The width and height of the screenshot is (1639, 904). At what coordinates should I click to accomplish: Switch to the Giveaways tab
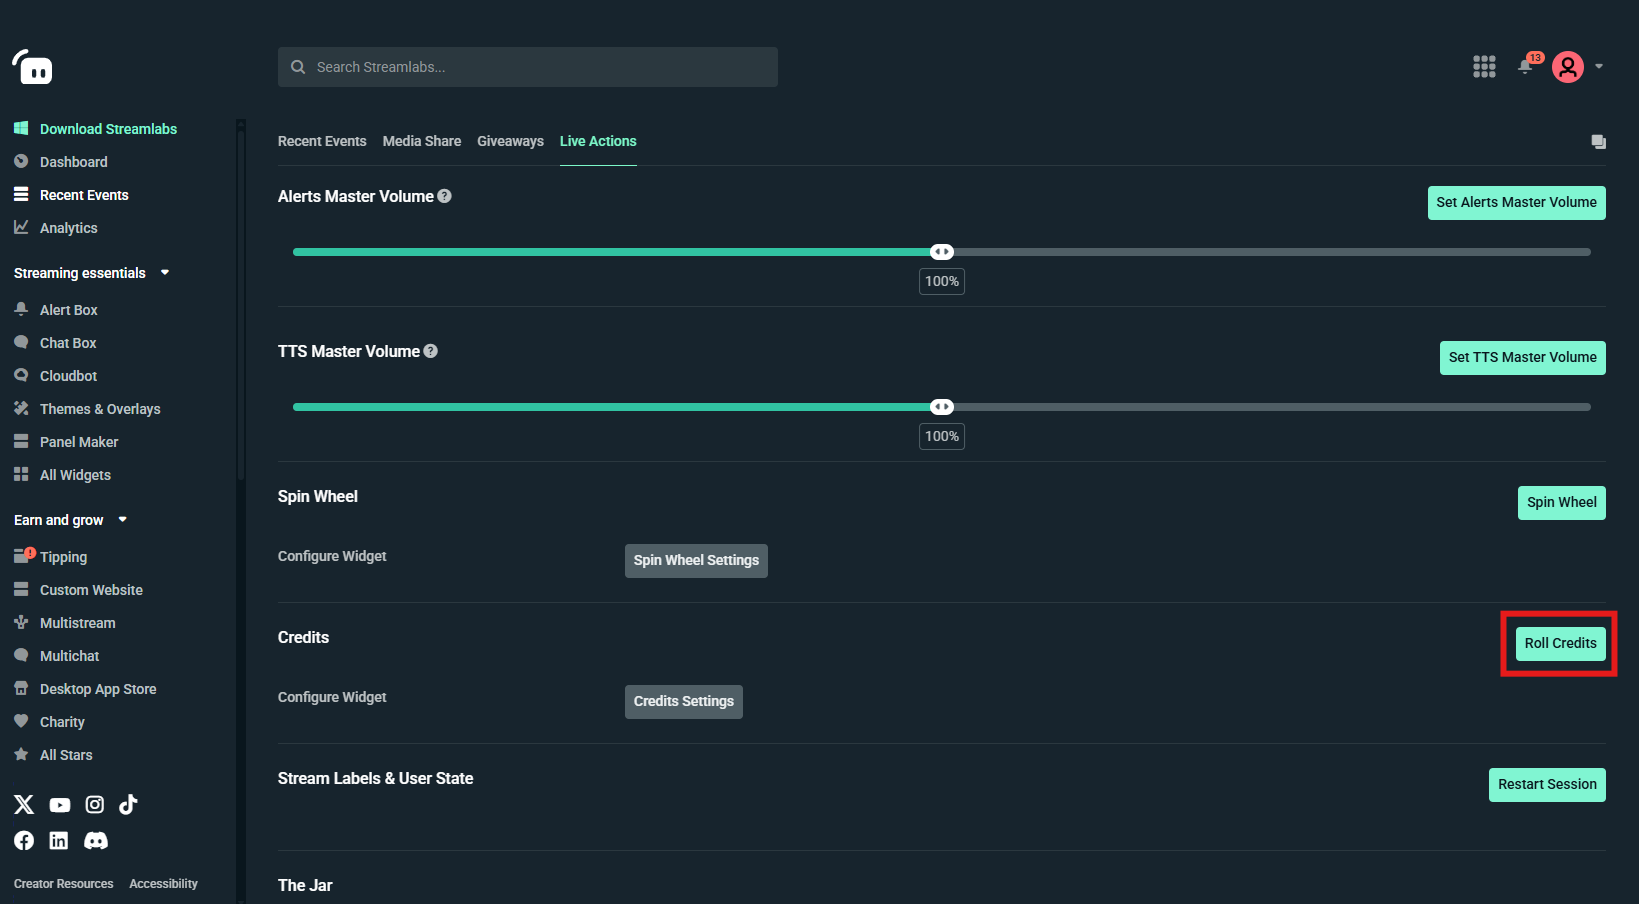(x=510, y=141)
